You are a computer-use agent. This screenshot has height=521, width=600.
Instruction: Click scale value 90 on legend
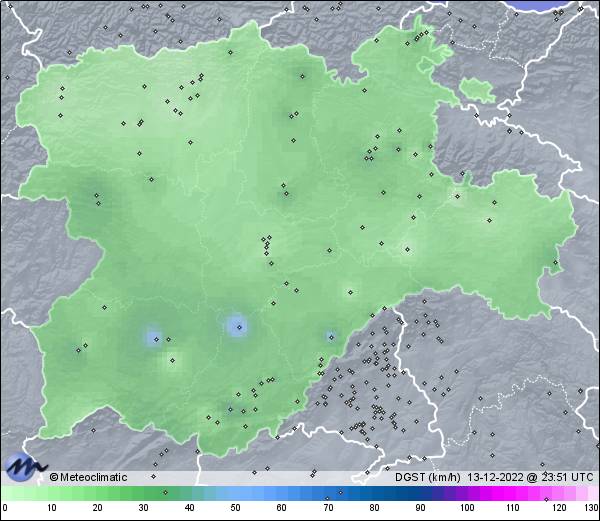pos(420,508)
